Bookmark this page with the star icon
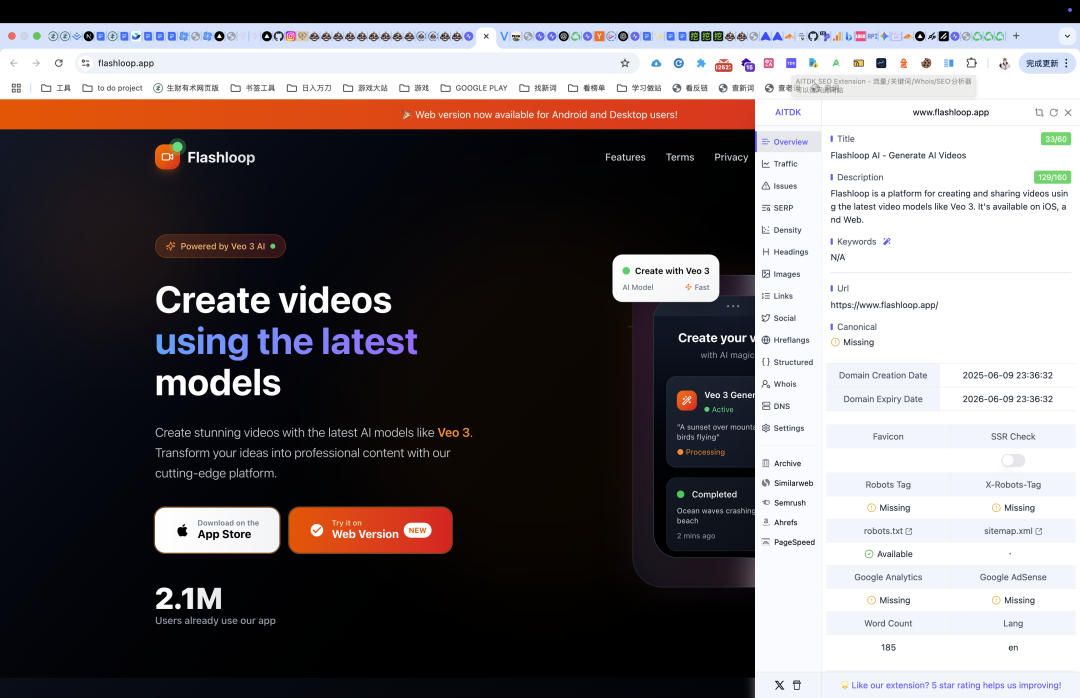Viewport: 1080px width, 698px height. (x=625, y=63)
